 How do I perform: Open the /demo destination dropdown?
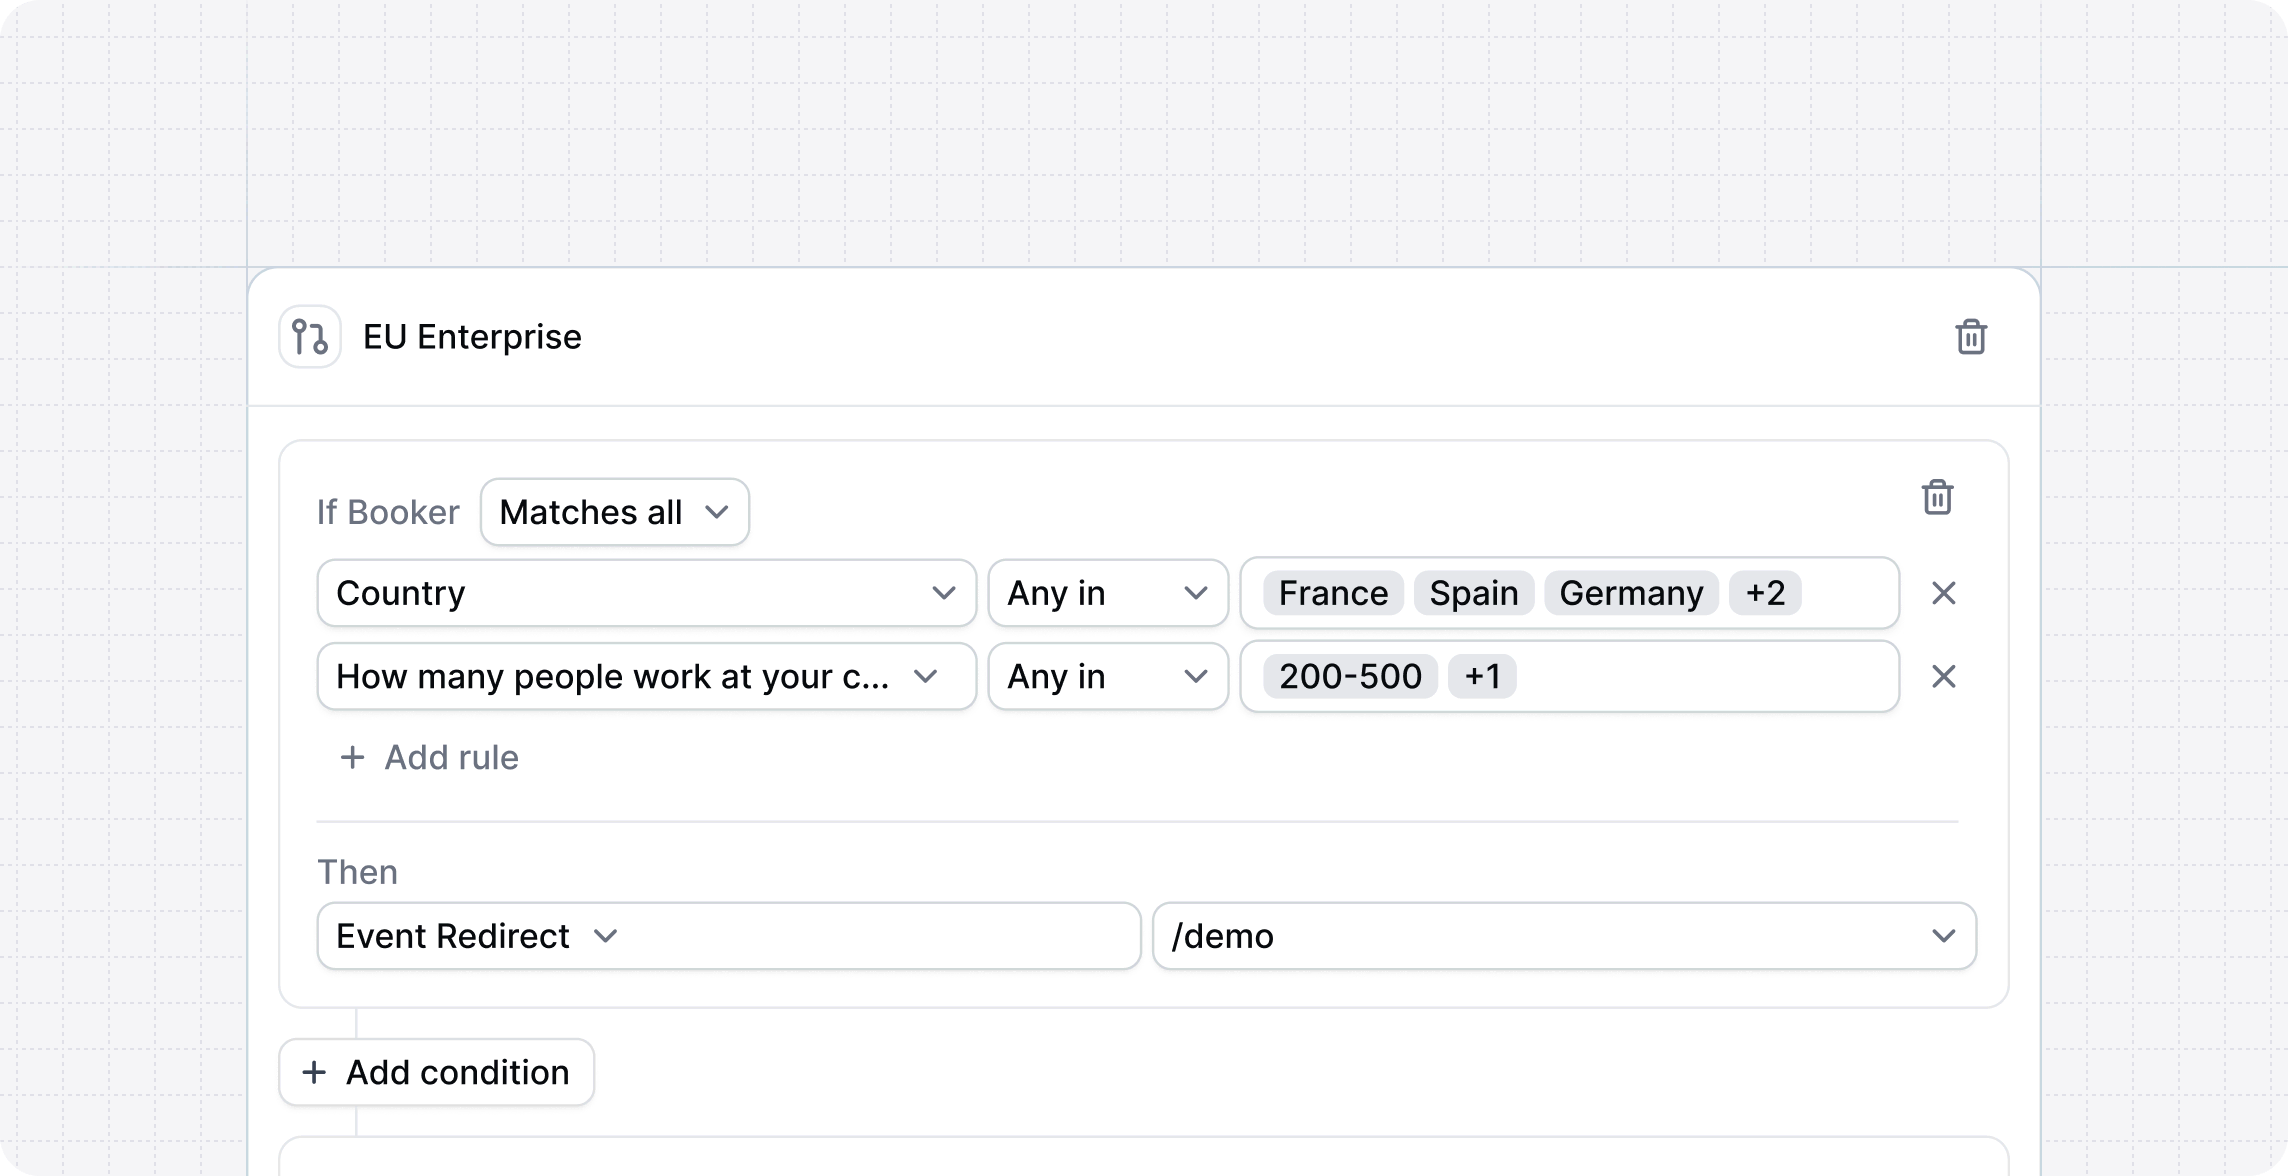pyautogui.click(x=1564, y=936)
